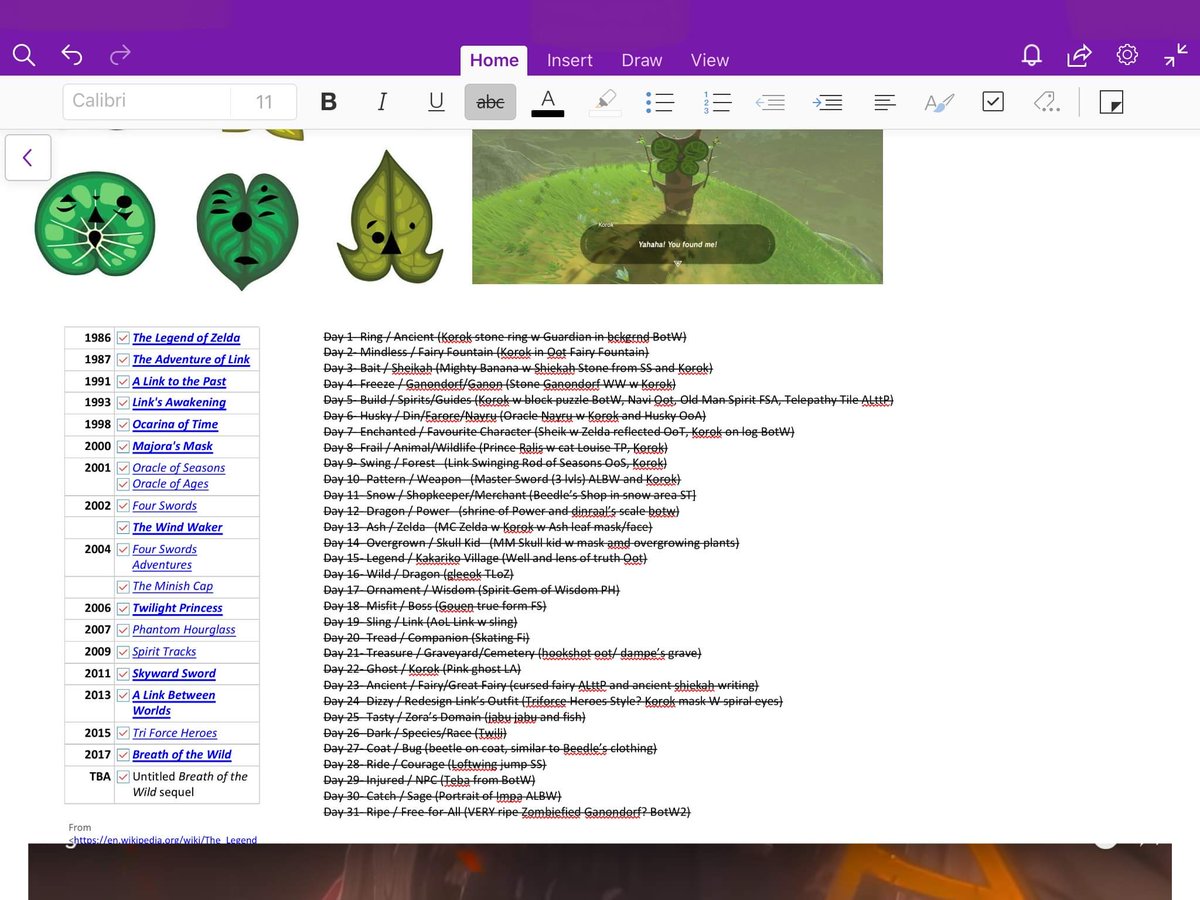Open the Oracle of Ages link
This screenshot has height=900, width=1200.
coord(170,484)
